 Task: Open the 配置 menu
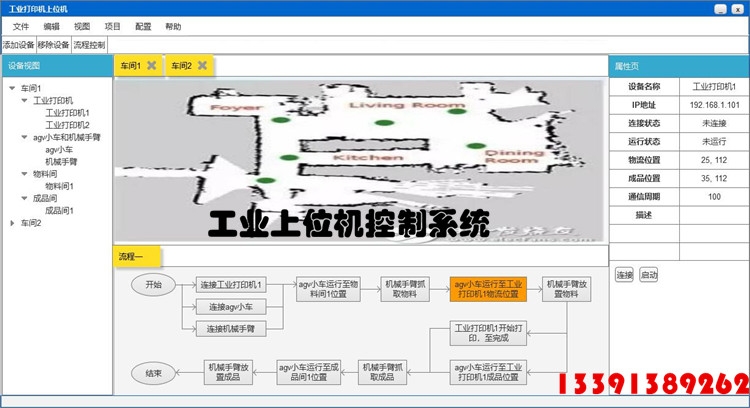pyautogui.click(x=143, y=26)
